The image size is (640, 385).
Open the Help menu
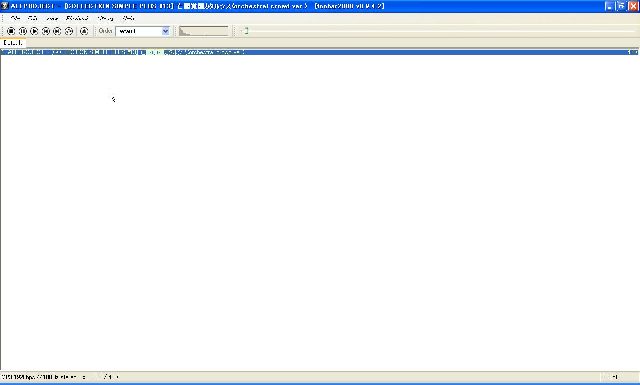click(129, 18)
